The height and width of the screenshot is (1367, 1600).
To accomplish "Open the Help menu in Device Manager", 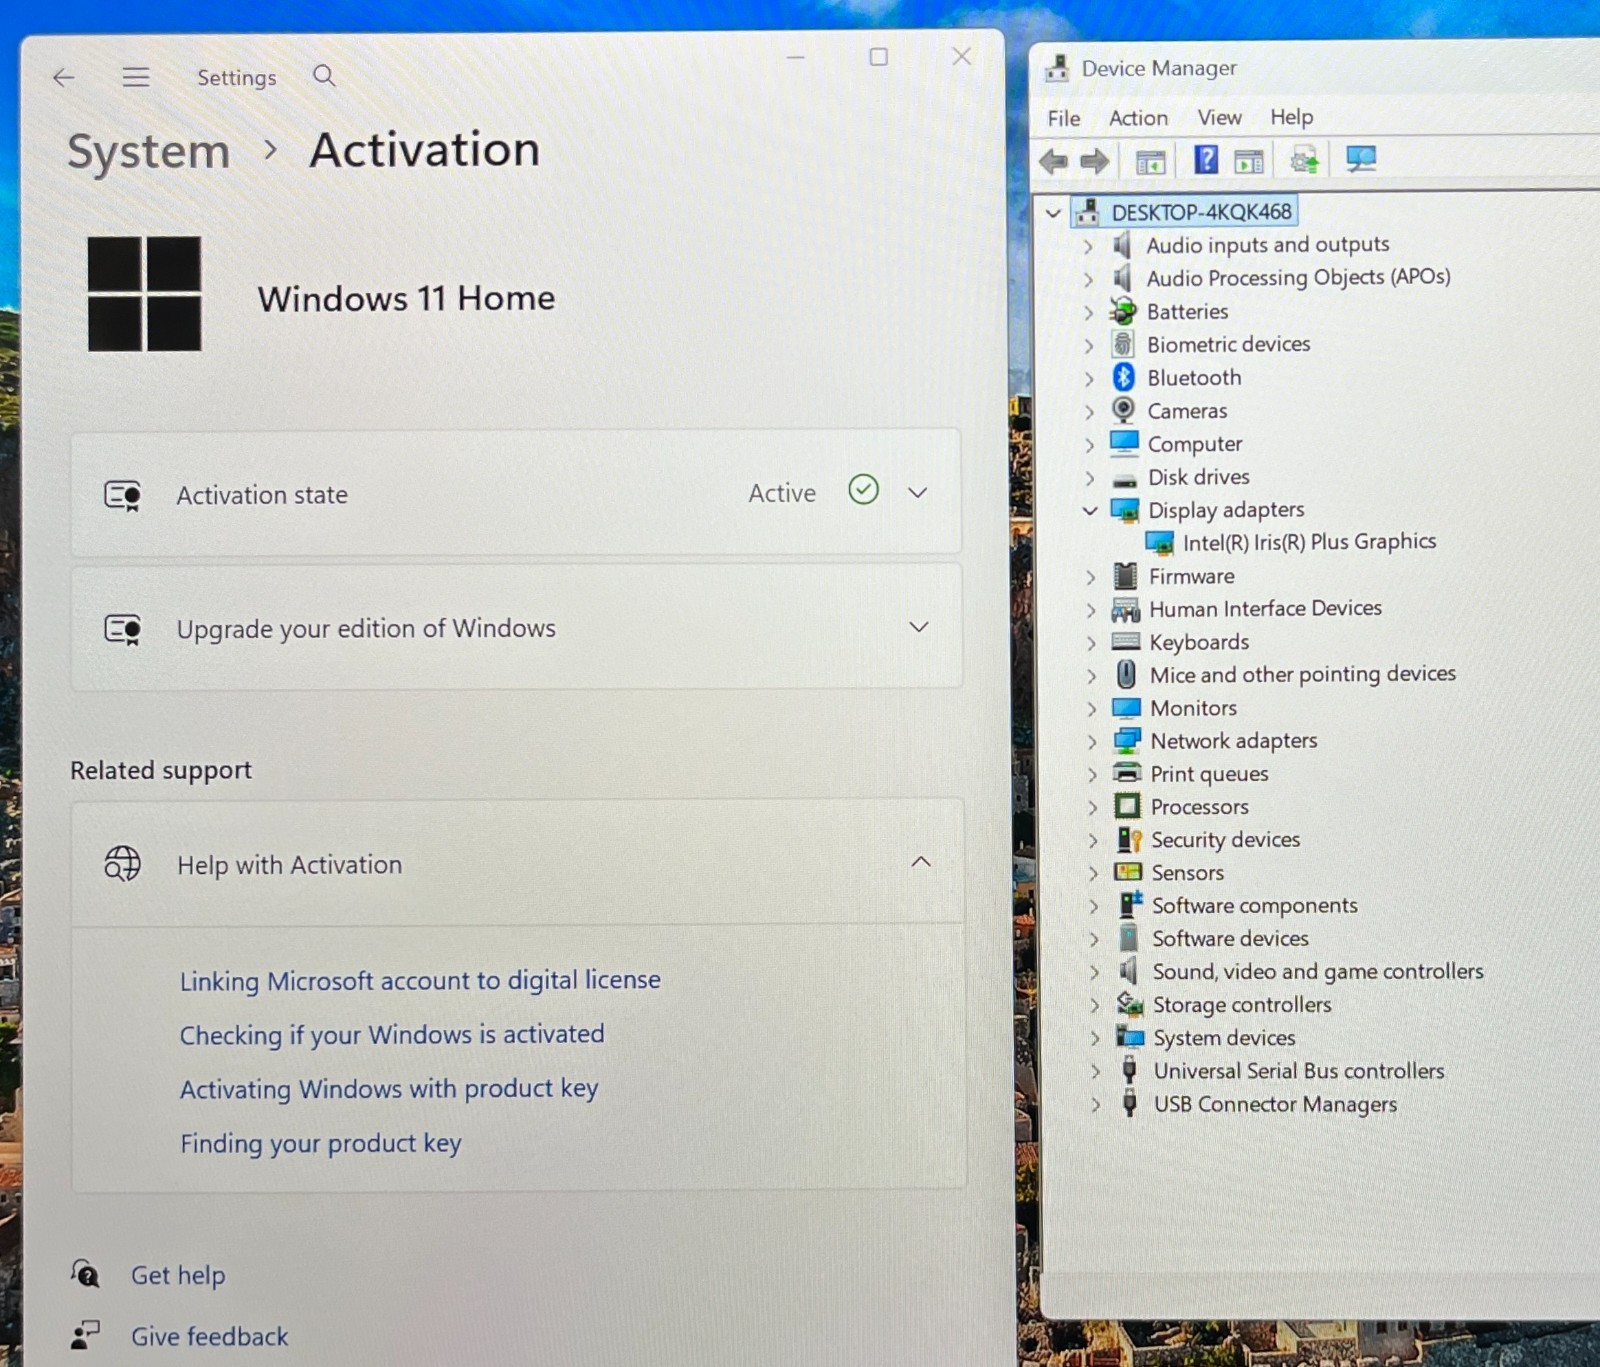I will pos(1292,117).
